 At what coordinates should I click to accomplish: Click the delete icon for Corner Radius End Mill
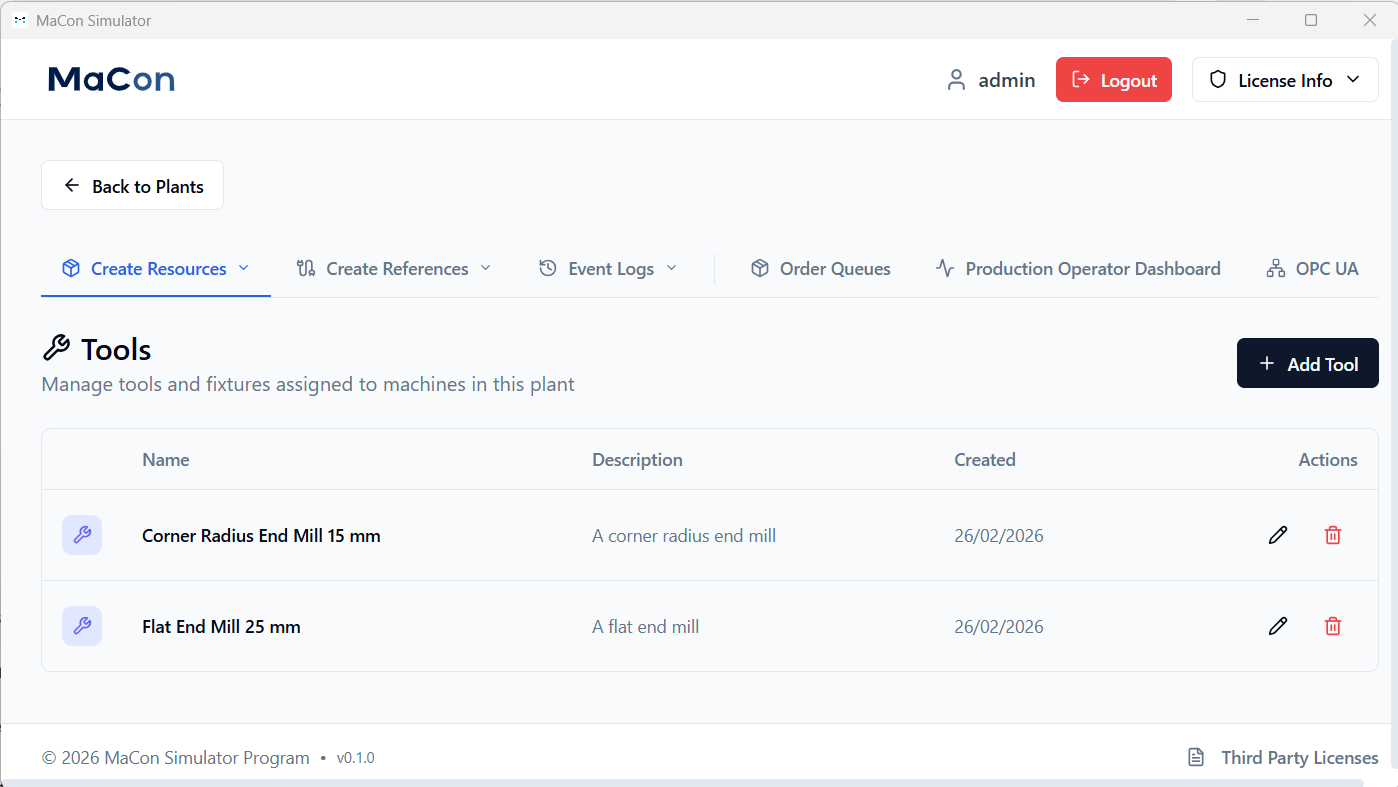(x=1332, y=535)
